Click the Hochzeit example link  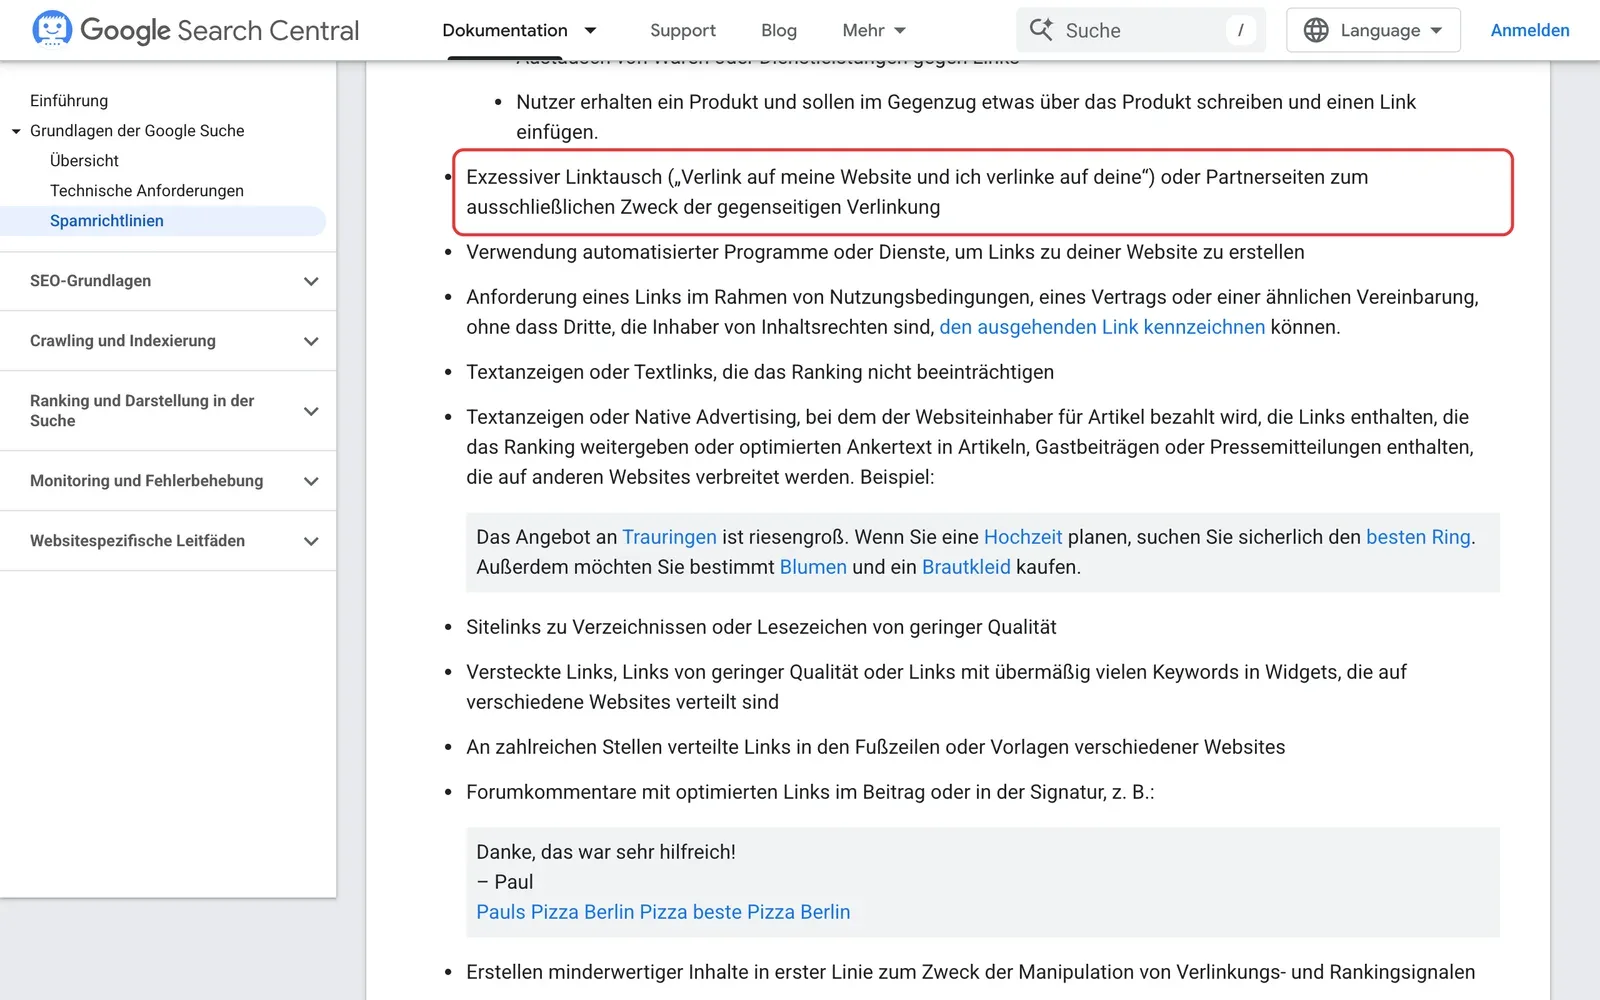coord(1023,537)
